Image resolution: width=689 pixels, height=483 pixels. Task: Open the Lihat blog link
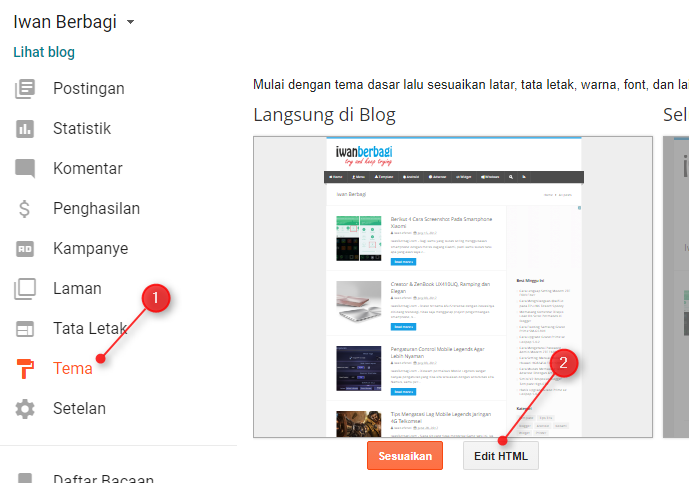pyautogui.click(x=44, y=52)
